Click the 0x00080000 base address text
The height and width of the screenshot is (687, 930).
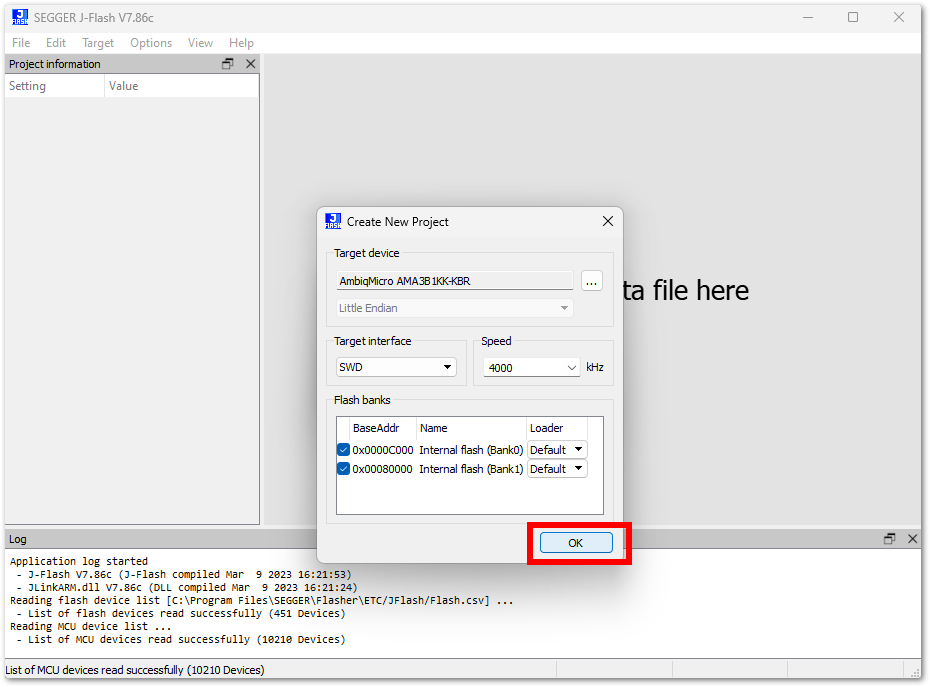(x=383, y=469)
